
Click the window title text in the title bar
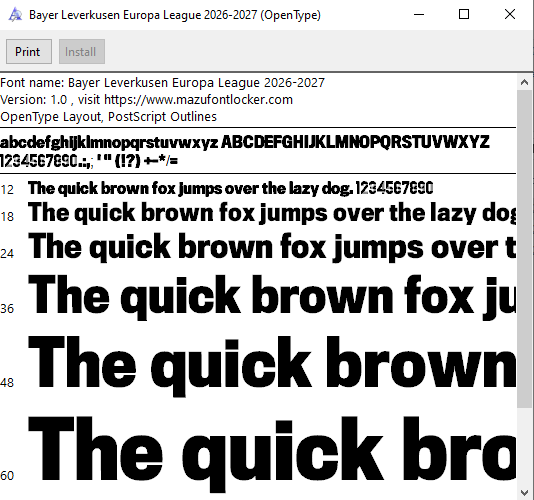pos(175,15)
